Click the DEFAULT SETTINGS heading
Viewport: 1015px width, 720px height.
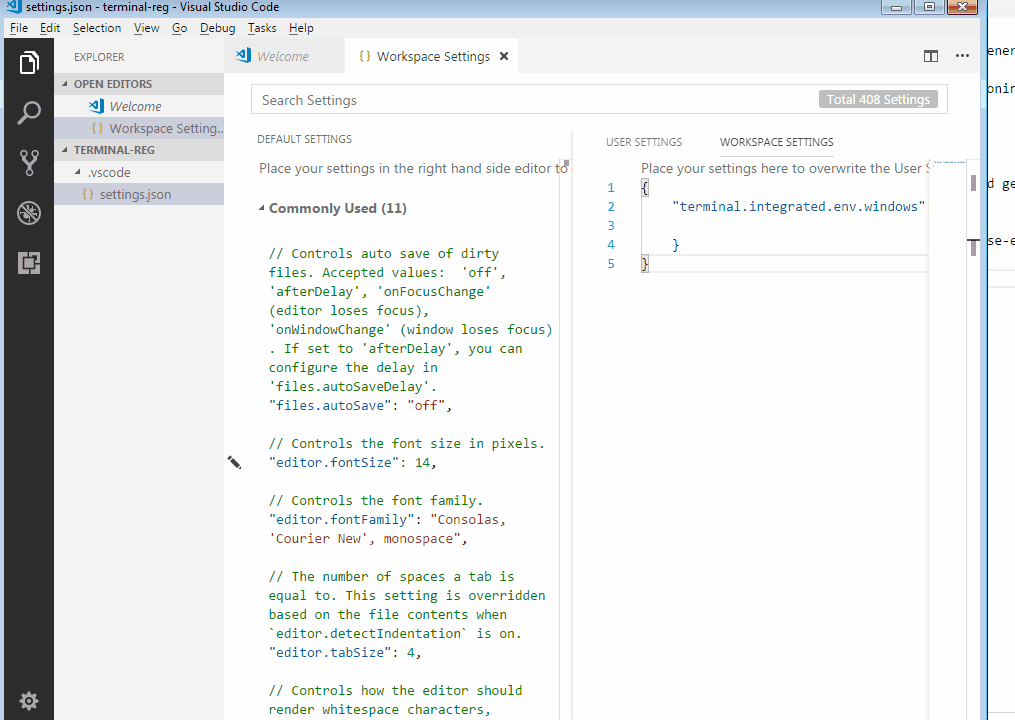pos(304,139)
